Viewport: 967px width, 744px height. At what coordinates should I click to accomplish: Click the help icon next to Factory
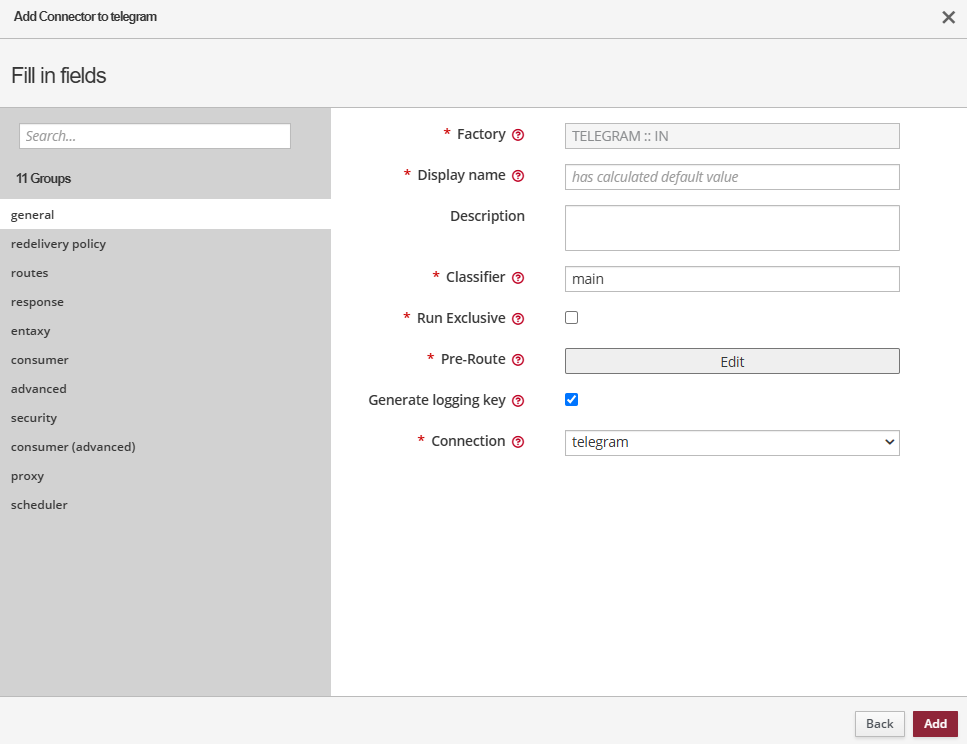pos(518,135)
